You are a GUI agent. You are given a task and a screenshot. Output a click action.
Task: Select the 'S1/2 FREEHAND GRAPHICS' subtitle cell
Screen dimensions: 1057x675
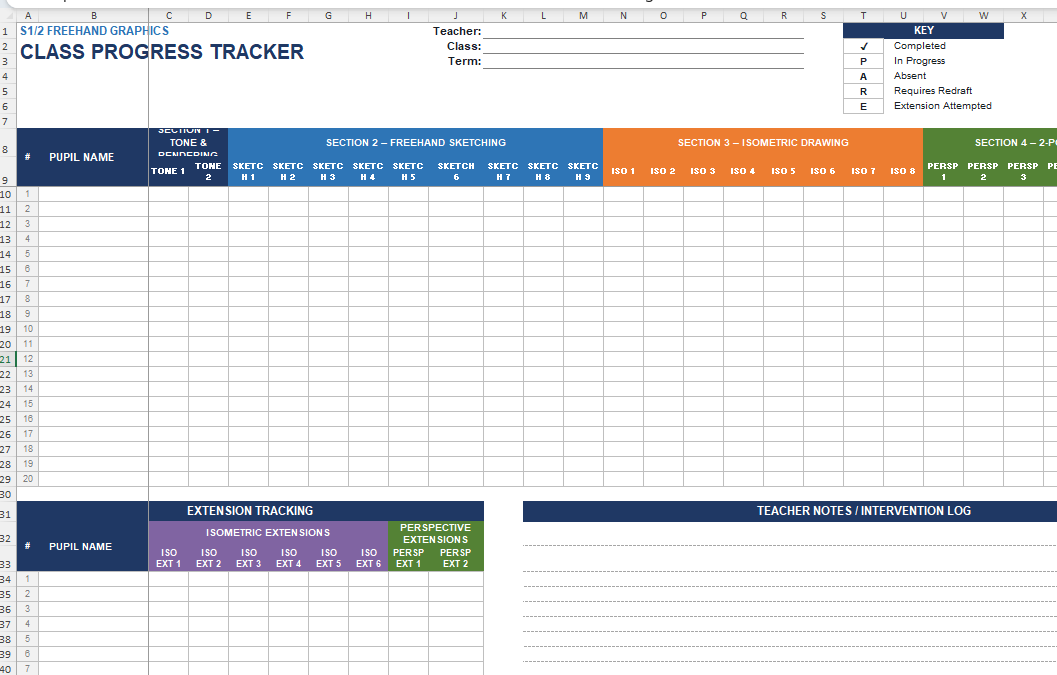[x=94, y=31]
